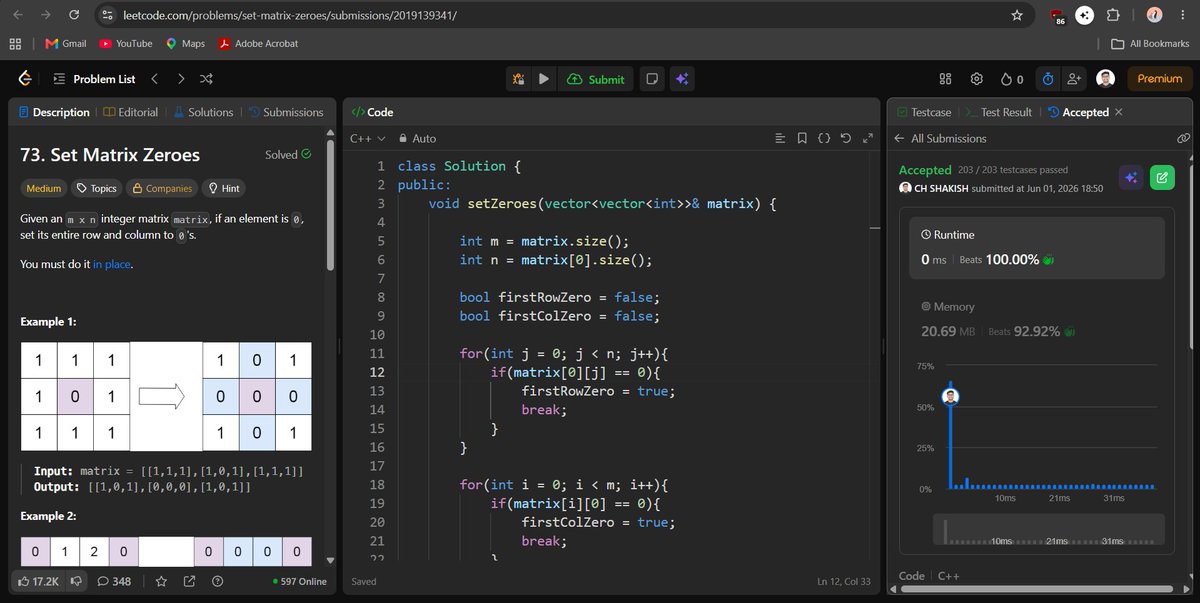Pick a random problem shuffle icon
1200x603 pixels.
[x=206, y=79]
